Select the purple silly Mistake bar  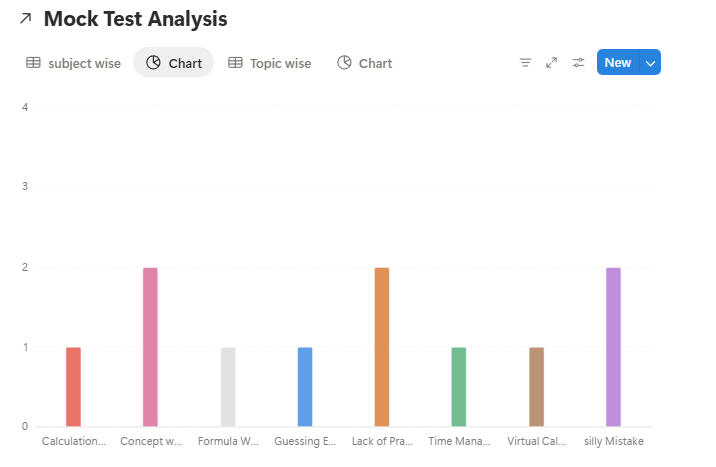click(613, 347)
